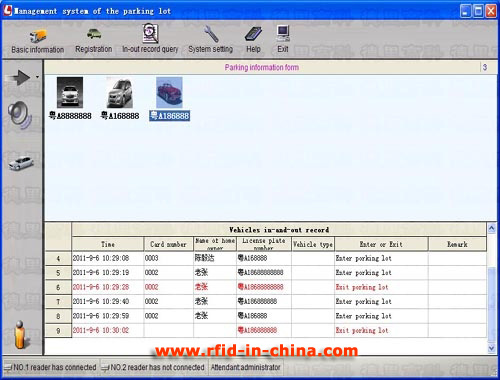Click time cell 2011-9-6 10:29:40
This screenshot has height=380, width=500.
(x=108, y=302)
